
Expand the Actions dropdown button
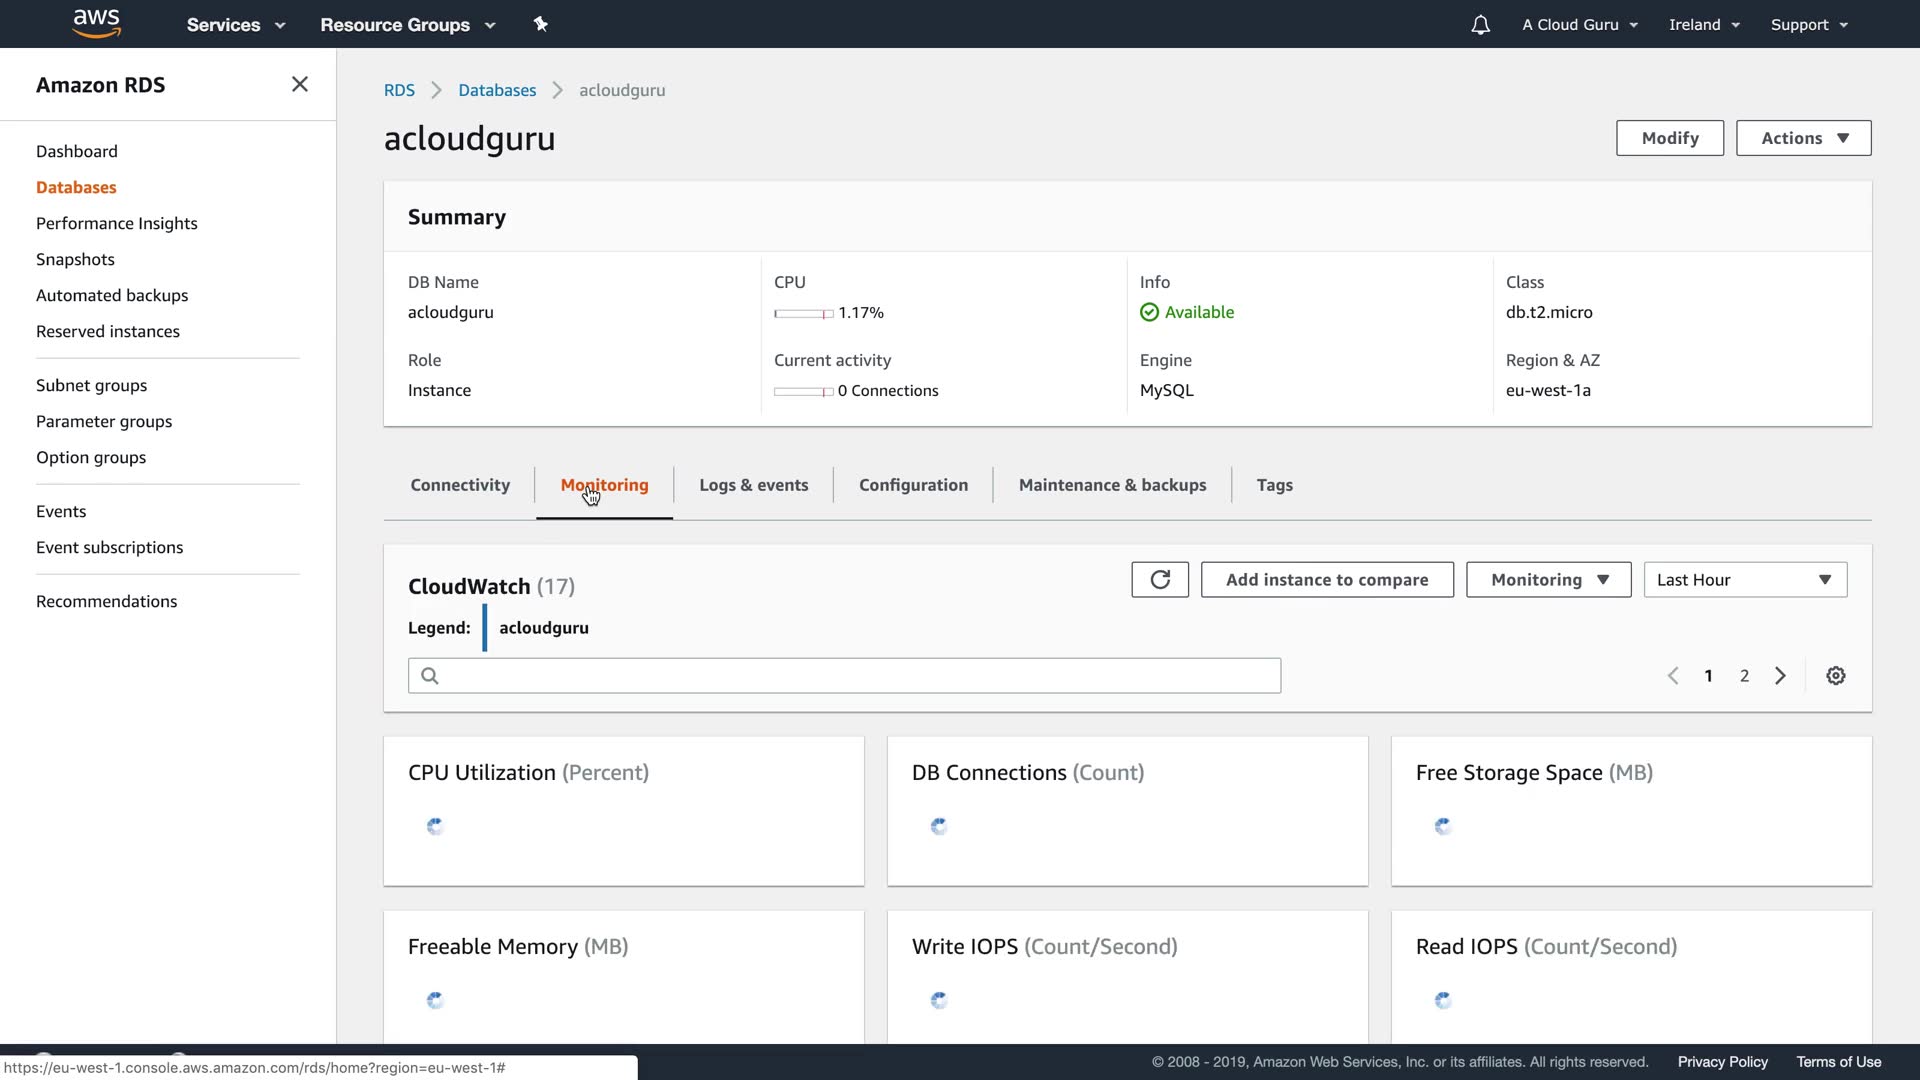click(x=1803, y=138)
